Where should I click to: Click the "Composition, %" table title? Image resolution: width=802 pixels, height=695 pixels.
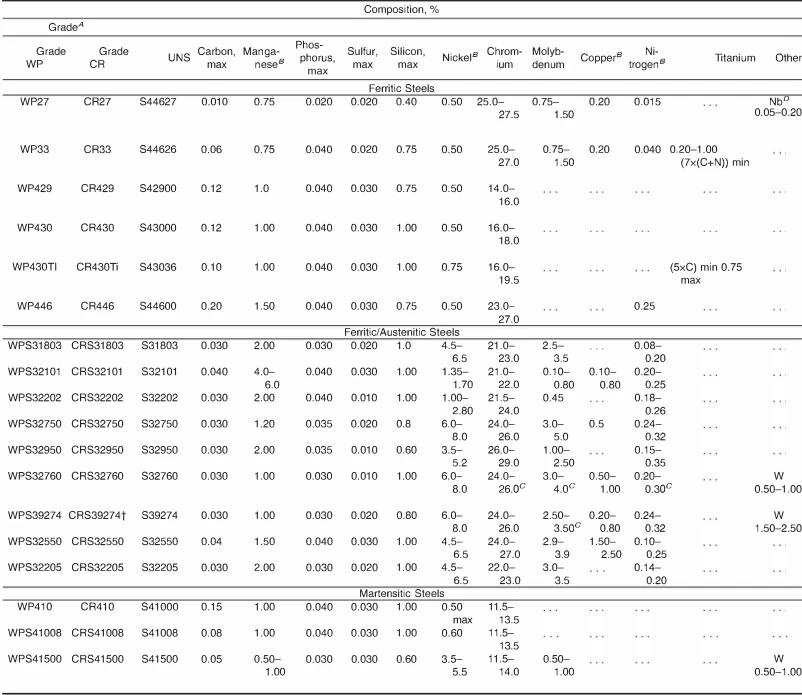pos(401,9)
